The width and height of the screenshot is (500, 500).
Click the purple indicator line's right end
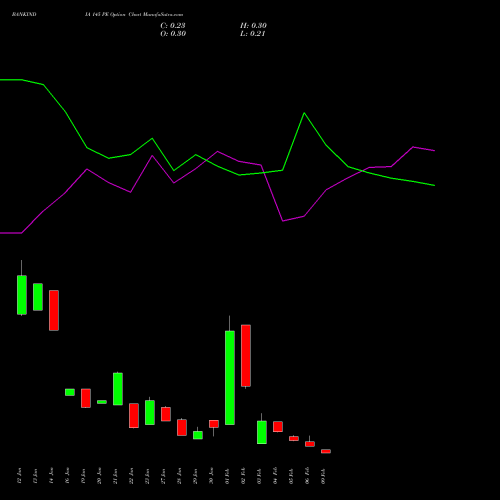pos(434,151)
